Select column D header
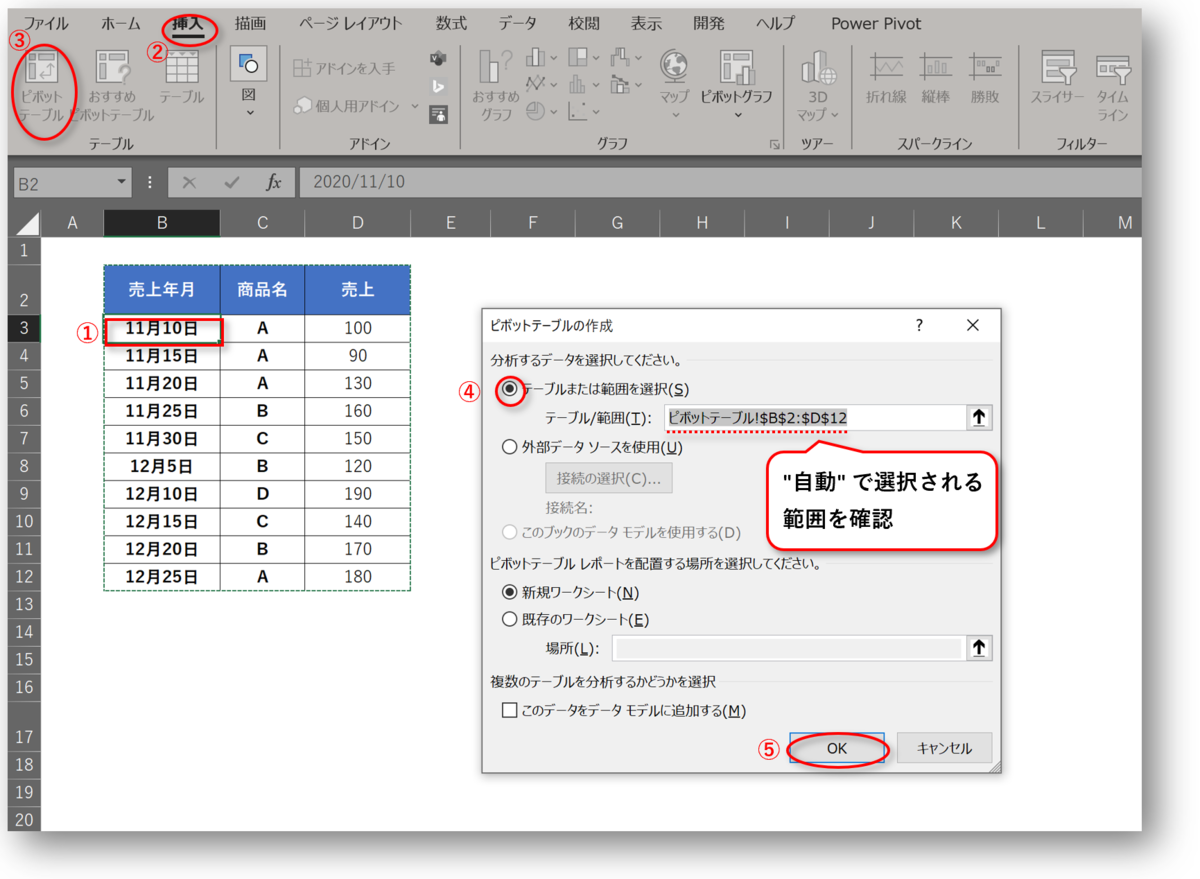Screen dimensions: 1200x879 (x=357, y=223)
